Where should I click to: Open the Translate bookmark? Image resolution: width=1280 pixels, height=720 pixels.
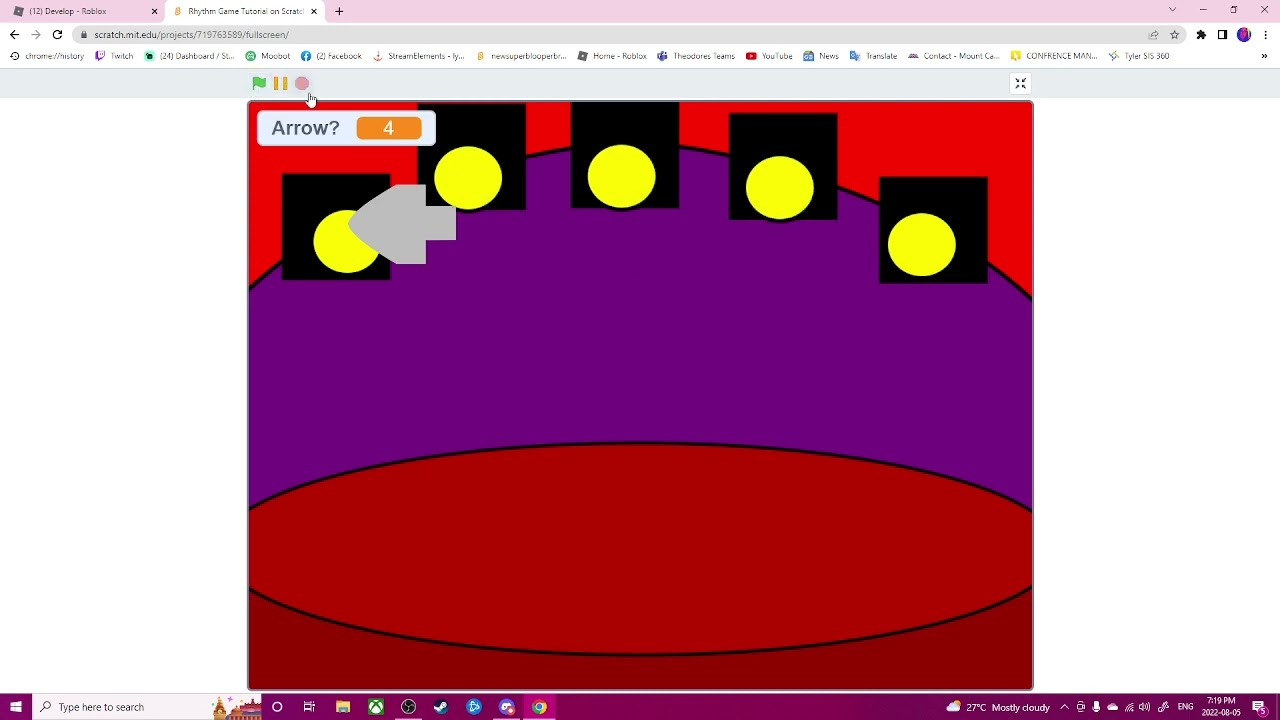(x=873, y=56)
